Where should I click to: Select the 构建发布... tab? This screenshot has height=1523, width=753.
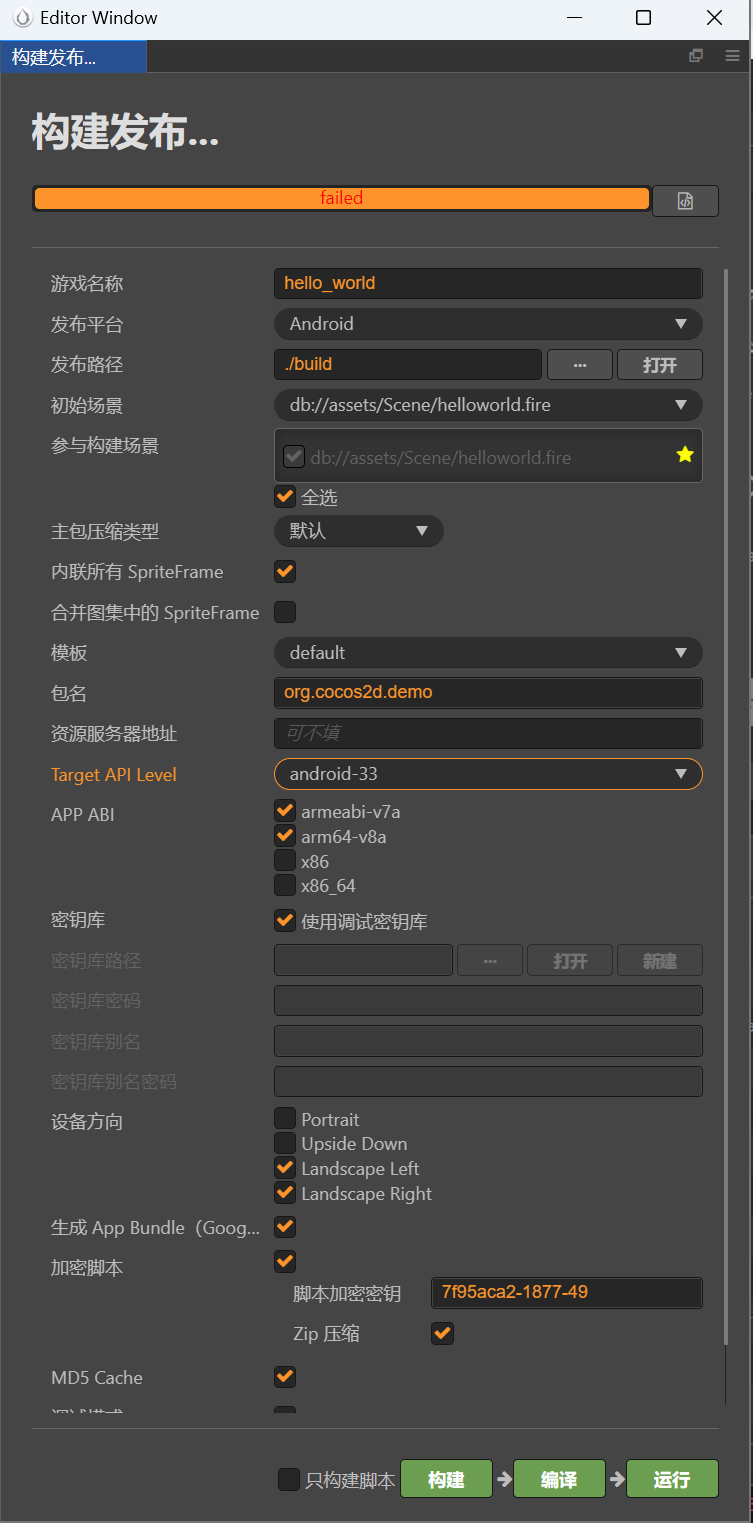tap(73, 57)
